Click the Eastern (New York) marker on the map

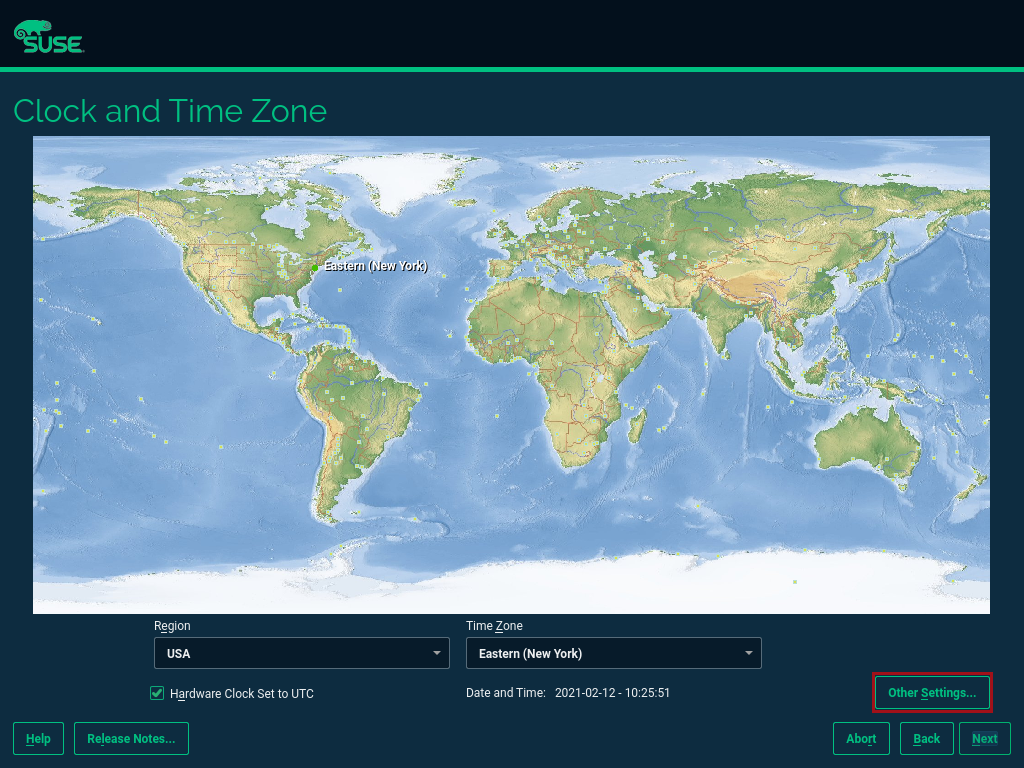click(315, 266)
